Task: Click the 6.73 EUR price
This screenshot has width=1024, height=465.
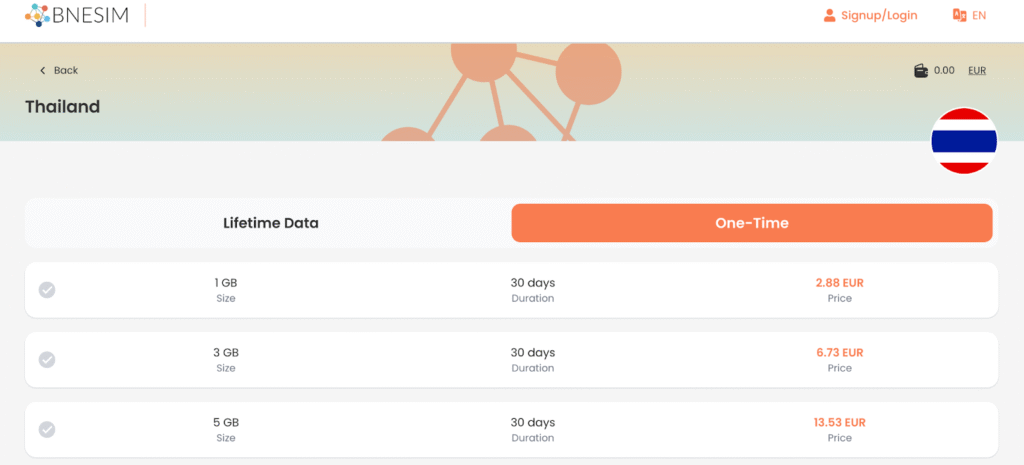Action: coord(839,353)
